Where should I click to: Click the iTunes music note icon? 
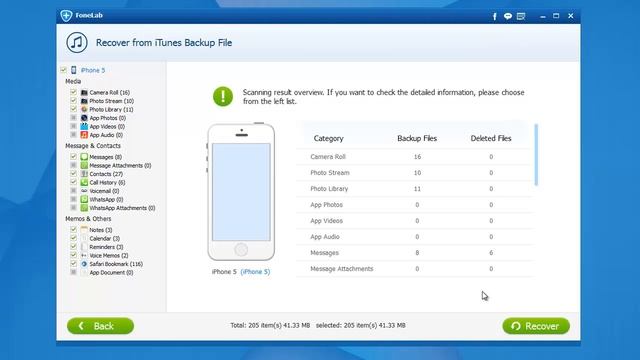(x=77, y=42)
